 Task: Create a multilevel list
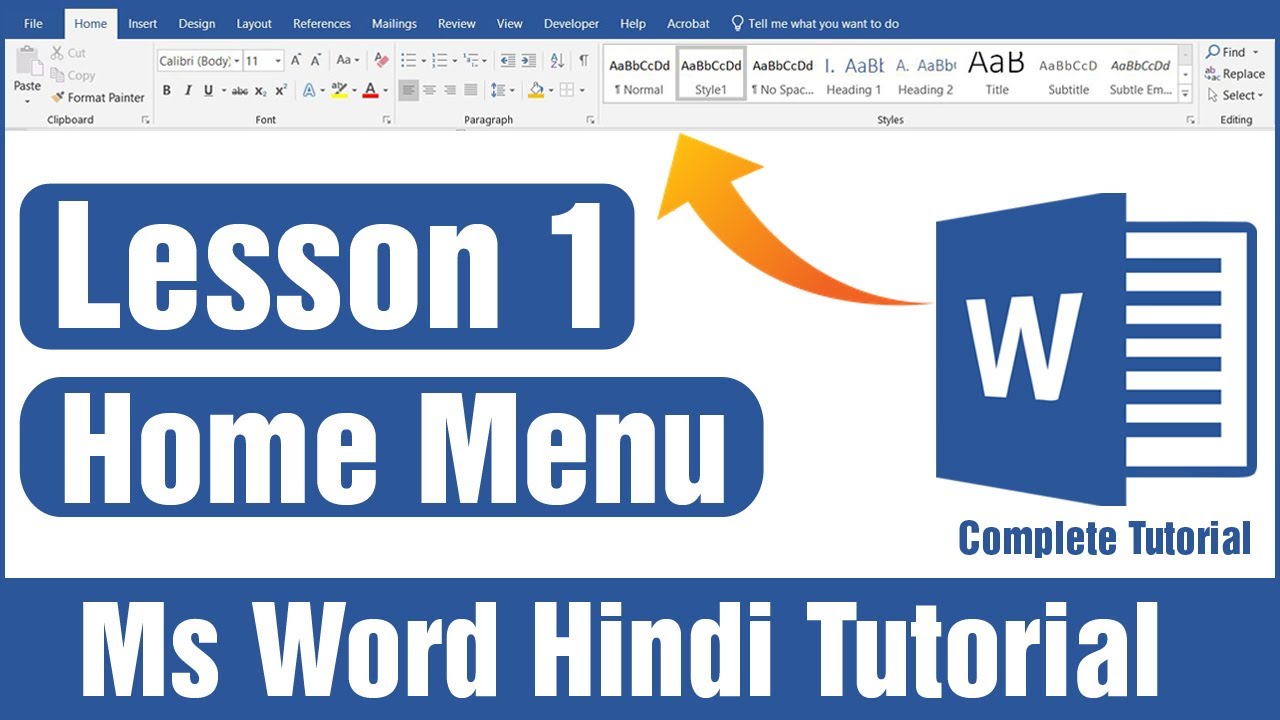click(x=471, y=61)
